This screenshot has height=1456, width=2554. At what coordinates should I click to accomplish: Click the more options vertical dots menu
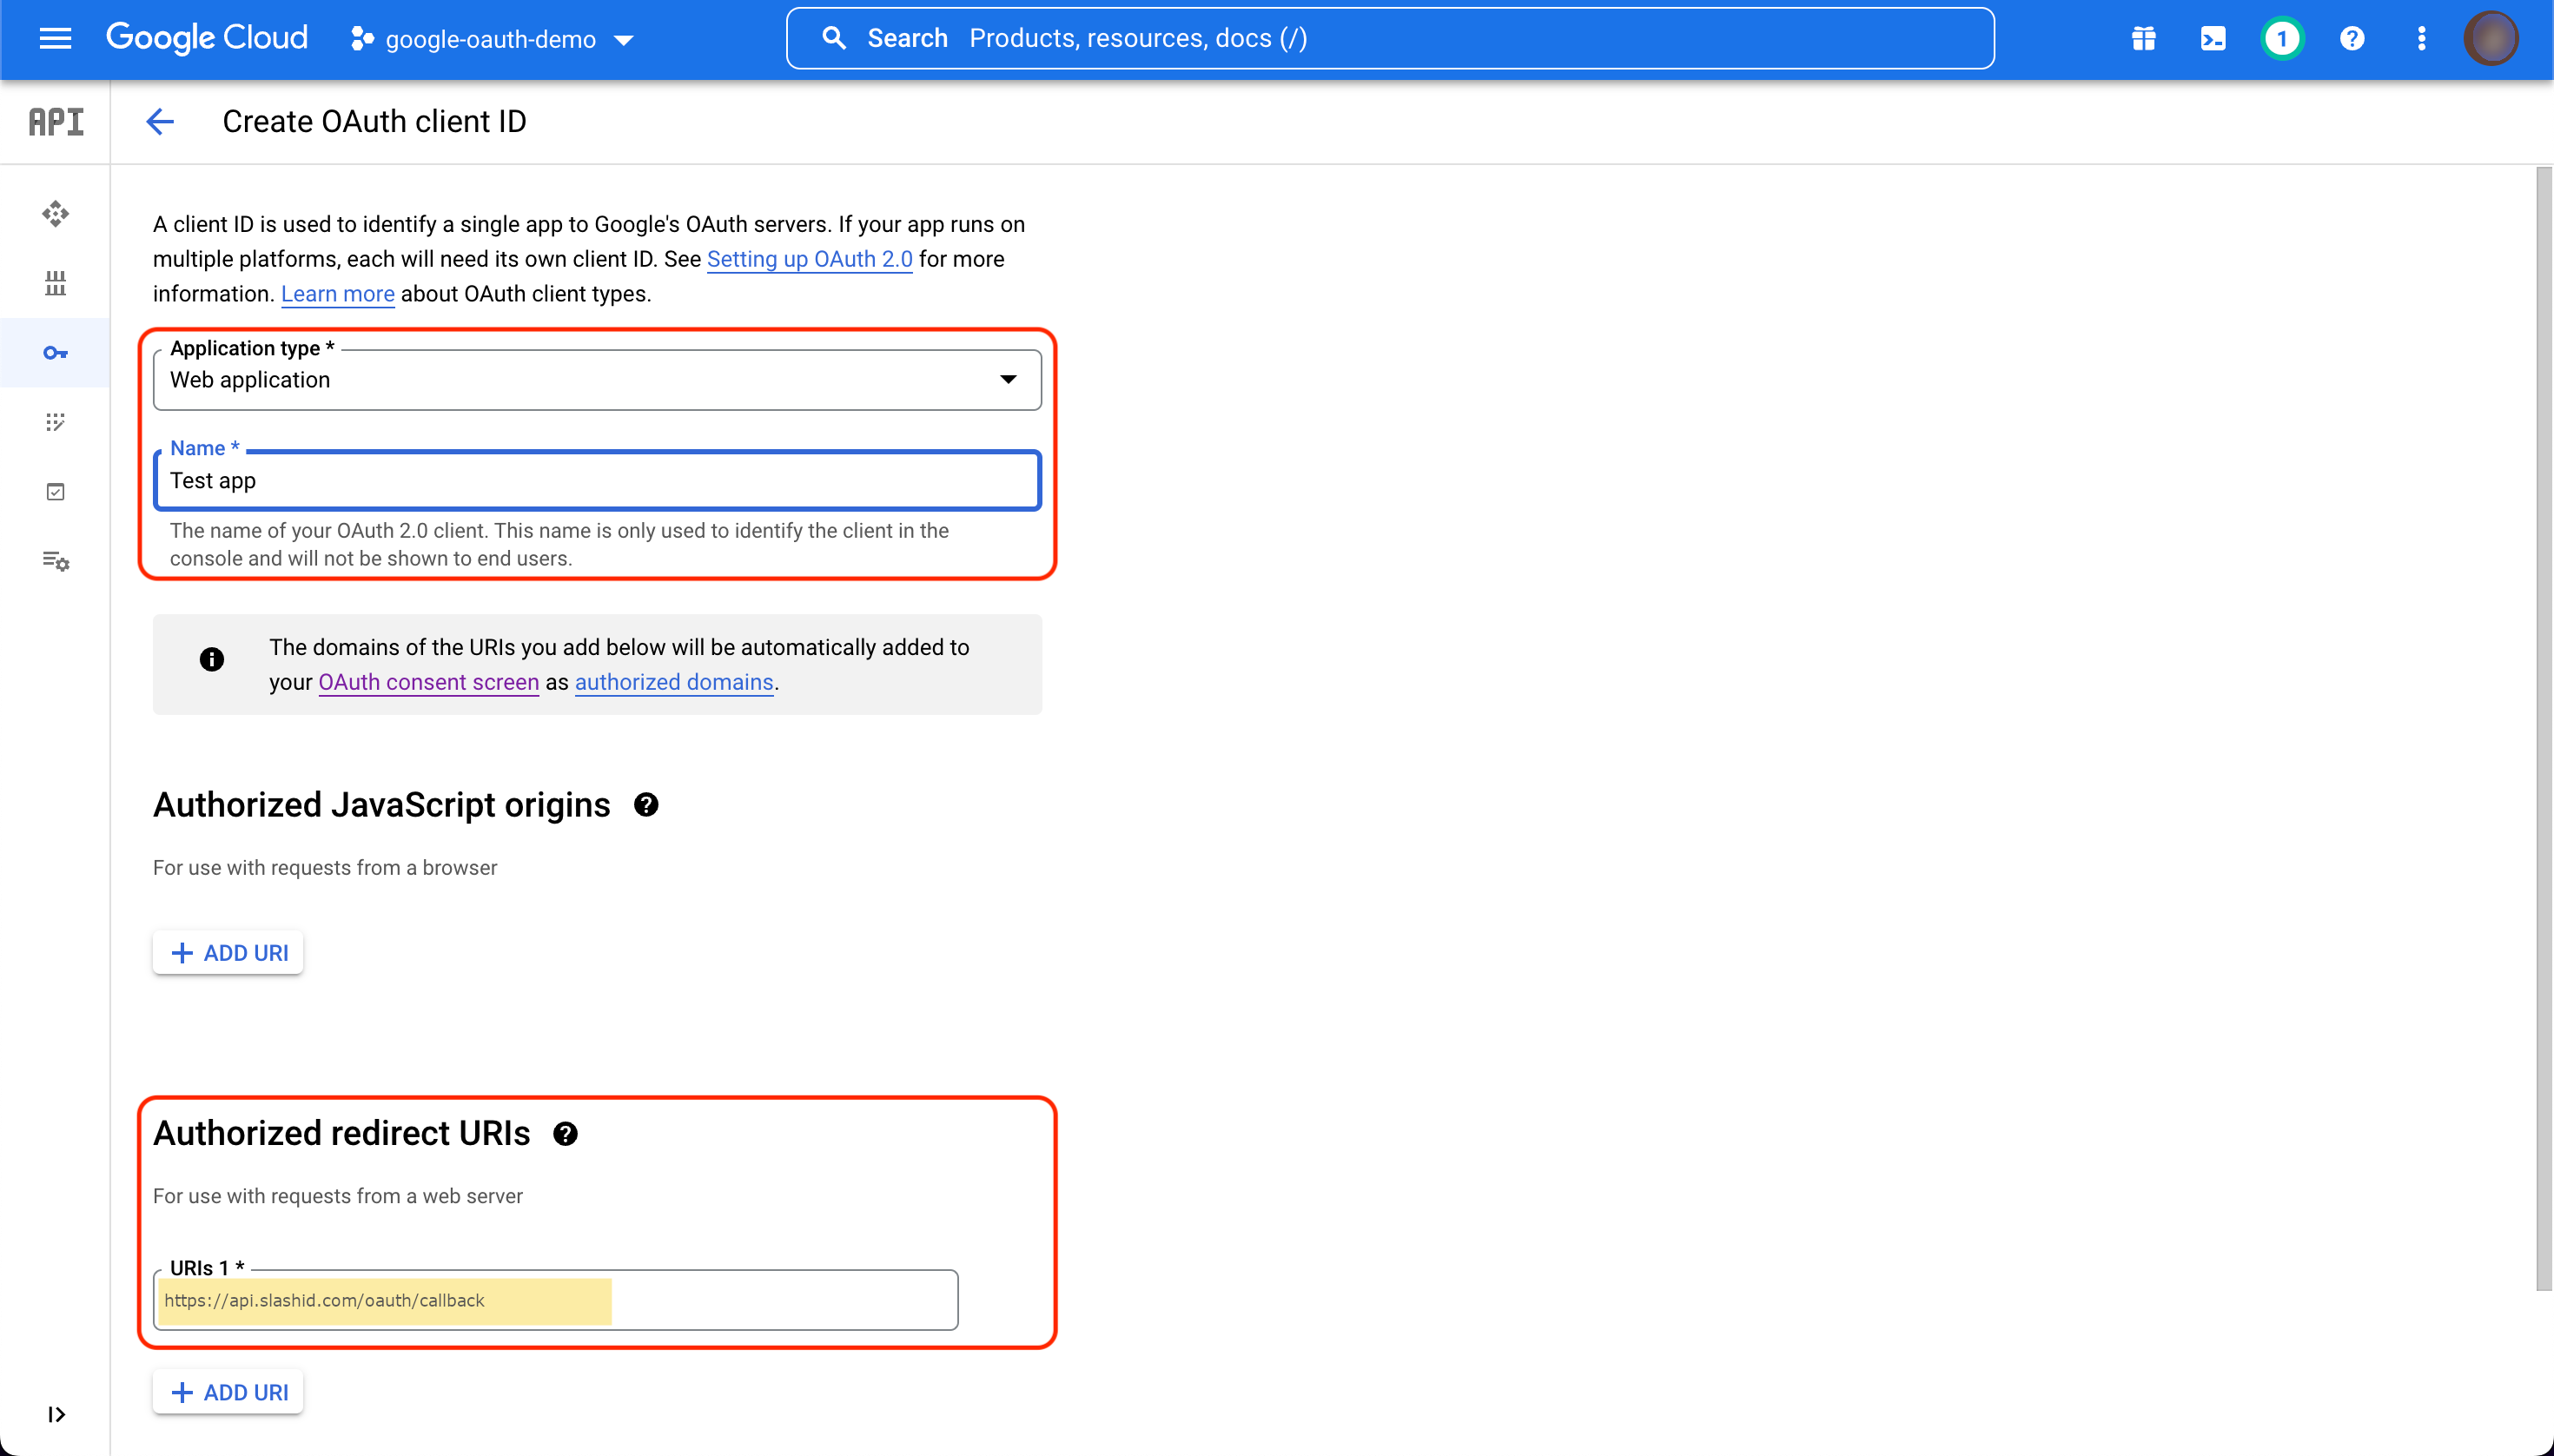click(x=2421, y=38)
